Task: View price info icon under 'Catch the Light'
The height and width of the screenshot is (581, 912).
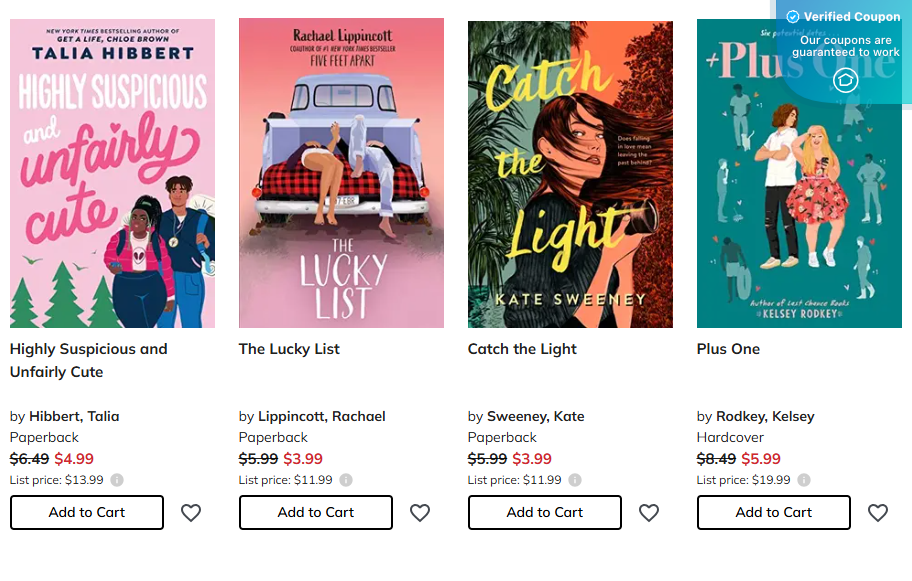Action: point(574,479)
